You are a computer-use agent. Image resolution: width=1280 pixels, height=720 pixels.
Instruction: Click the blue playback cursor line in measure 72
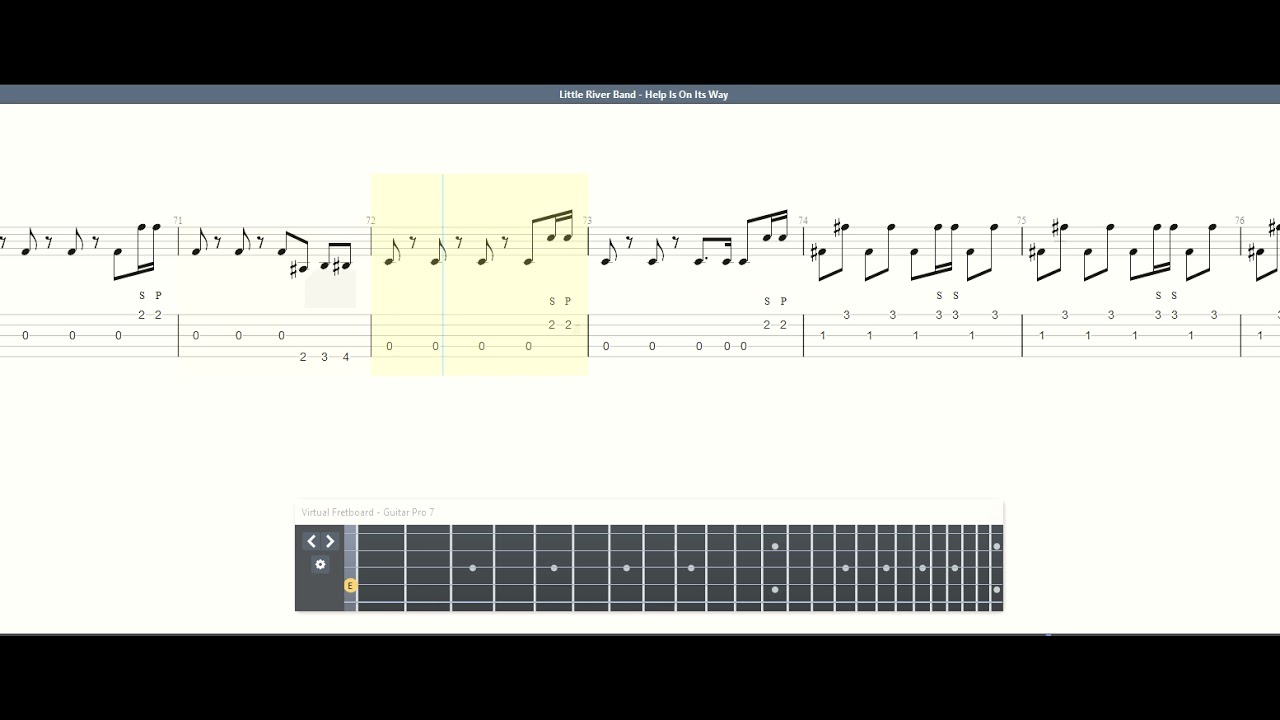coord(443,275)
